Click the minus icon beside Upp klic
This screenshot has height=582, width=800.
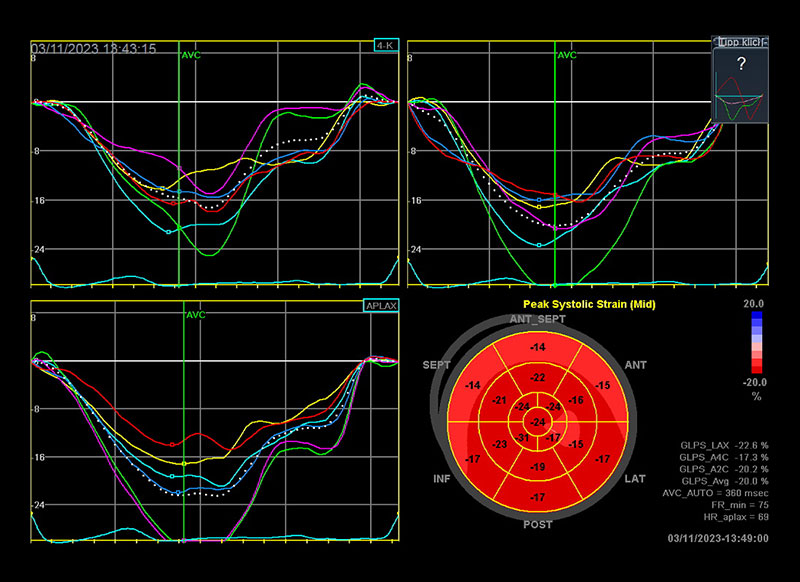[766, 42]
